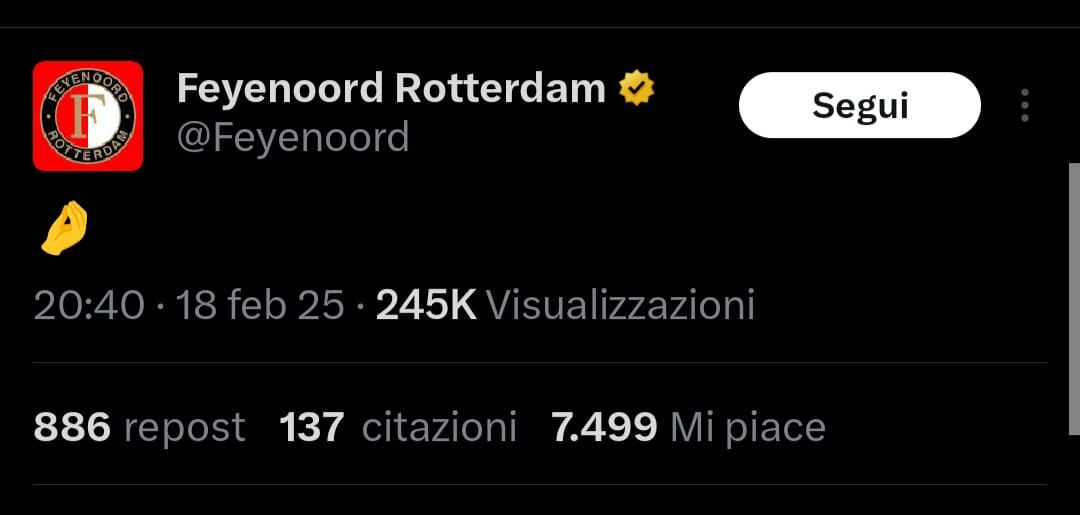This screenshot has height=515, width=1080.
Task: Click the 18 feb 25 date
Action: [260, 305]
